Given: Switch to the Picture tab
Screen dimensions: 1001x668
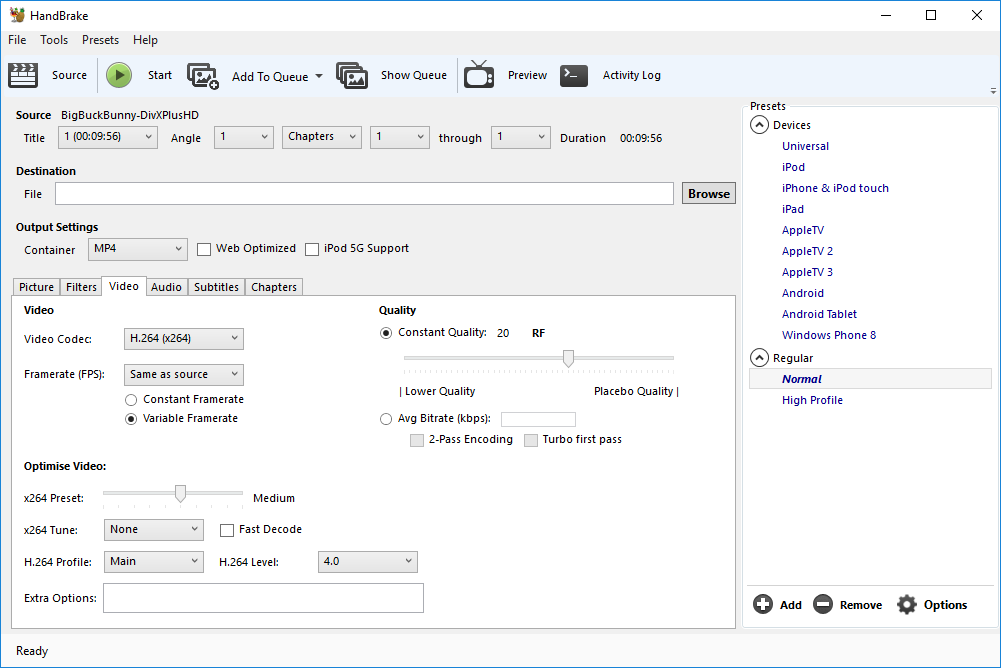Looking at the screenshot, I should point(36,287).
